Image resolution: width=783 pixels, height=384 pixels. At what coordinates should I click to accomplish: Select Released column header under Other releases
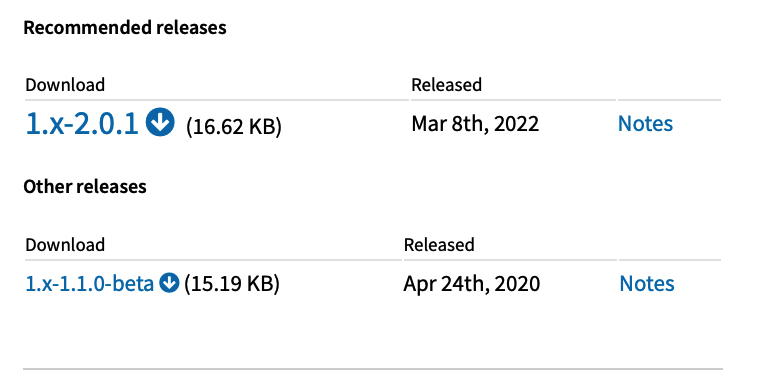(439, 245)
